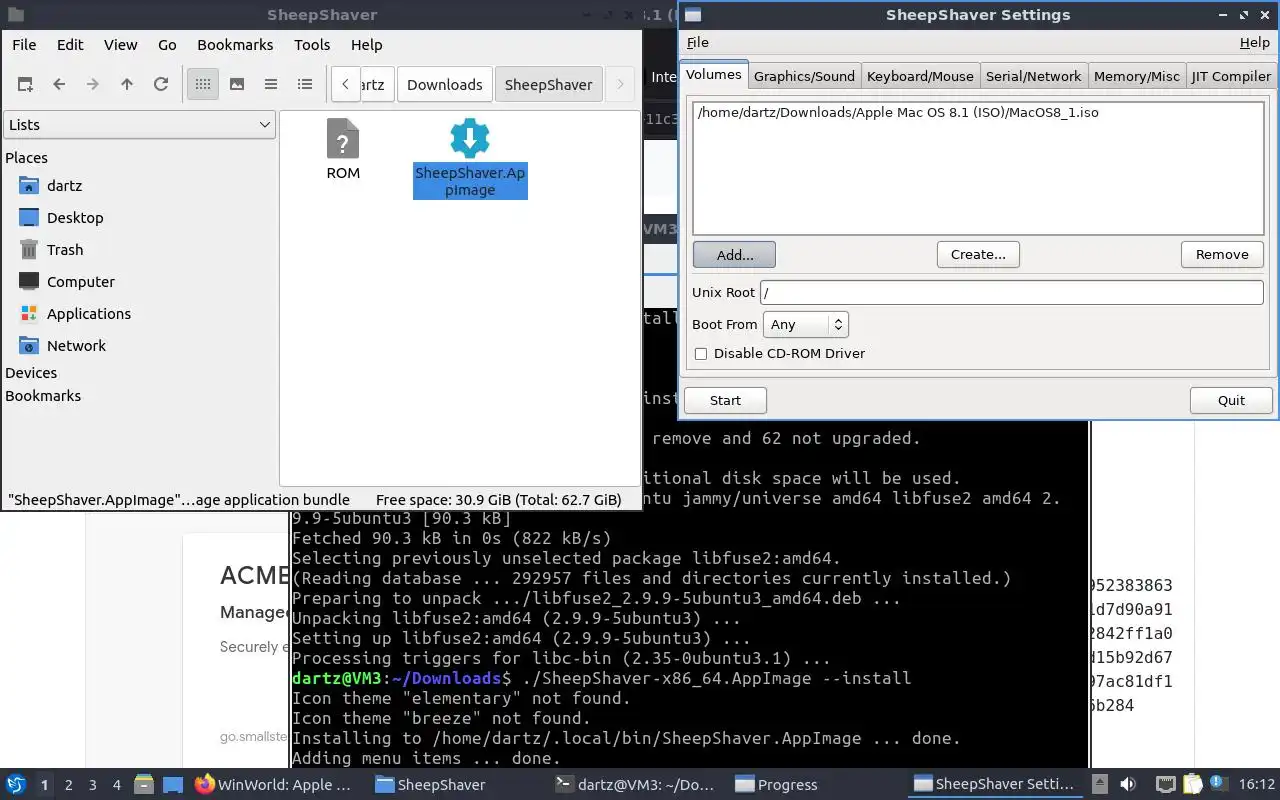Image resolution: width=1280 pixels, height=800 pixels.
Task: Go to Downloads in path bar
Action: [445, 85]
